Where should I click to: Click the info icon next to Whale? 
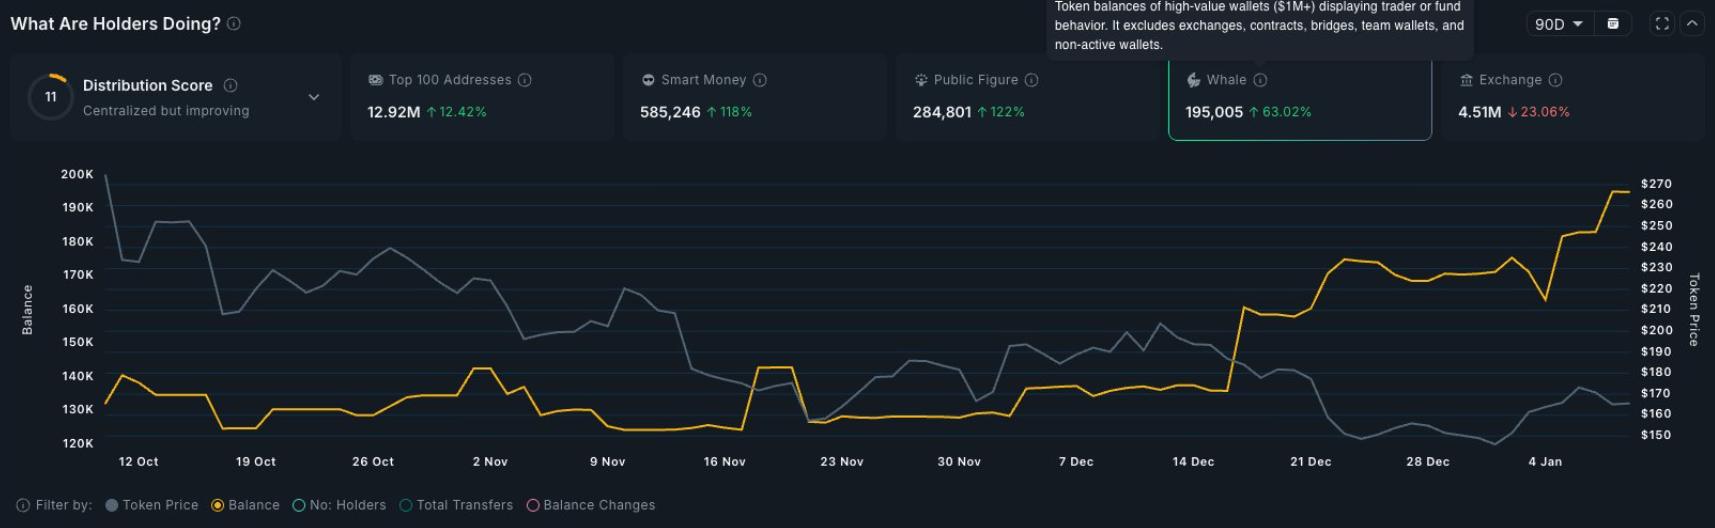tap(1261, 80)
